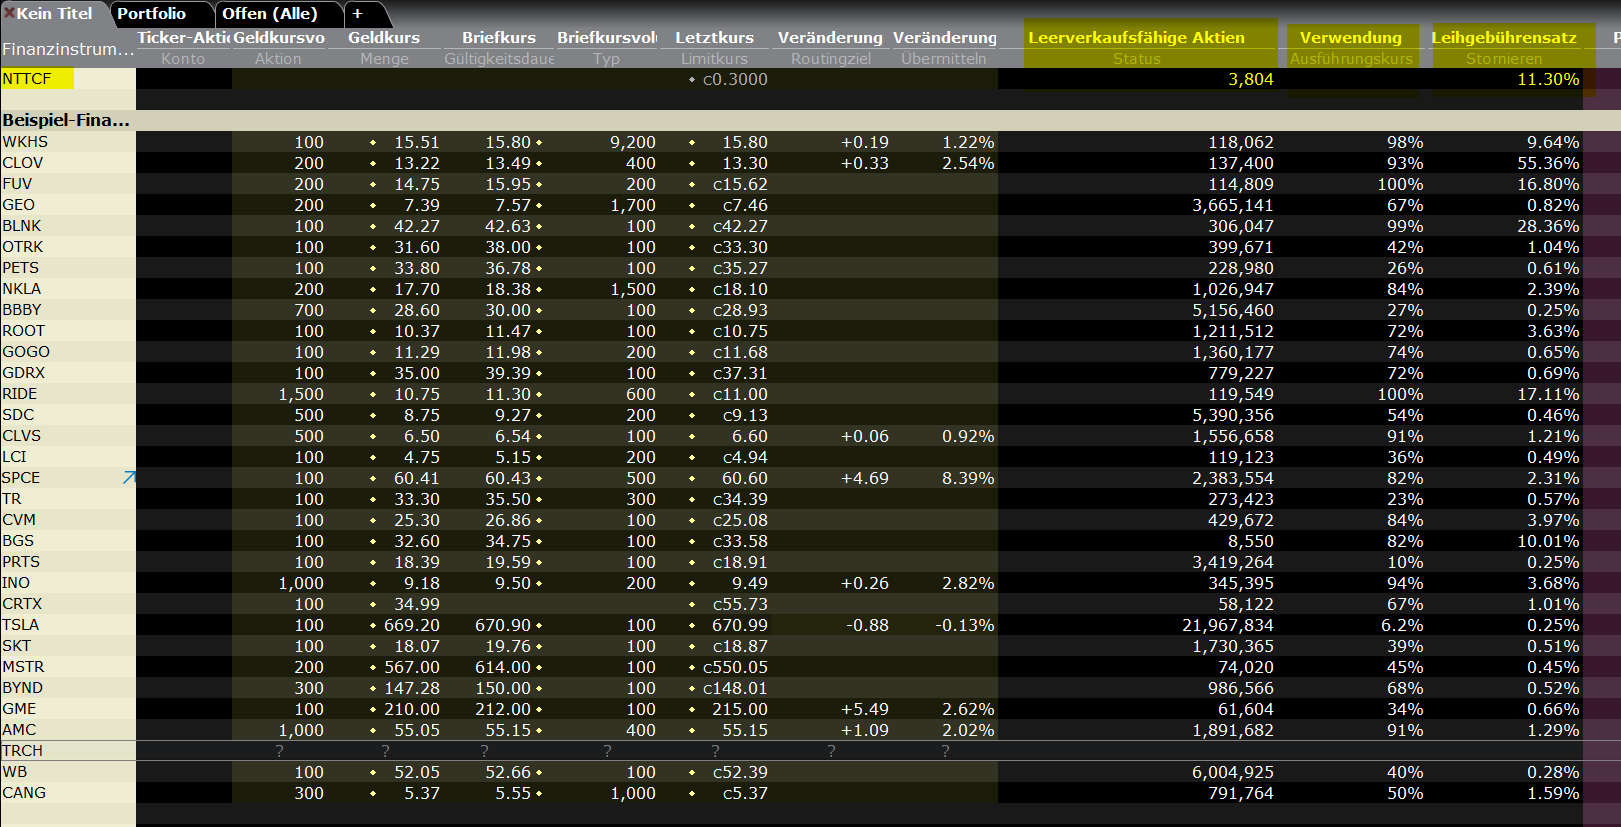Click SPCE change value +4.69

point(865,478)
